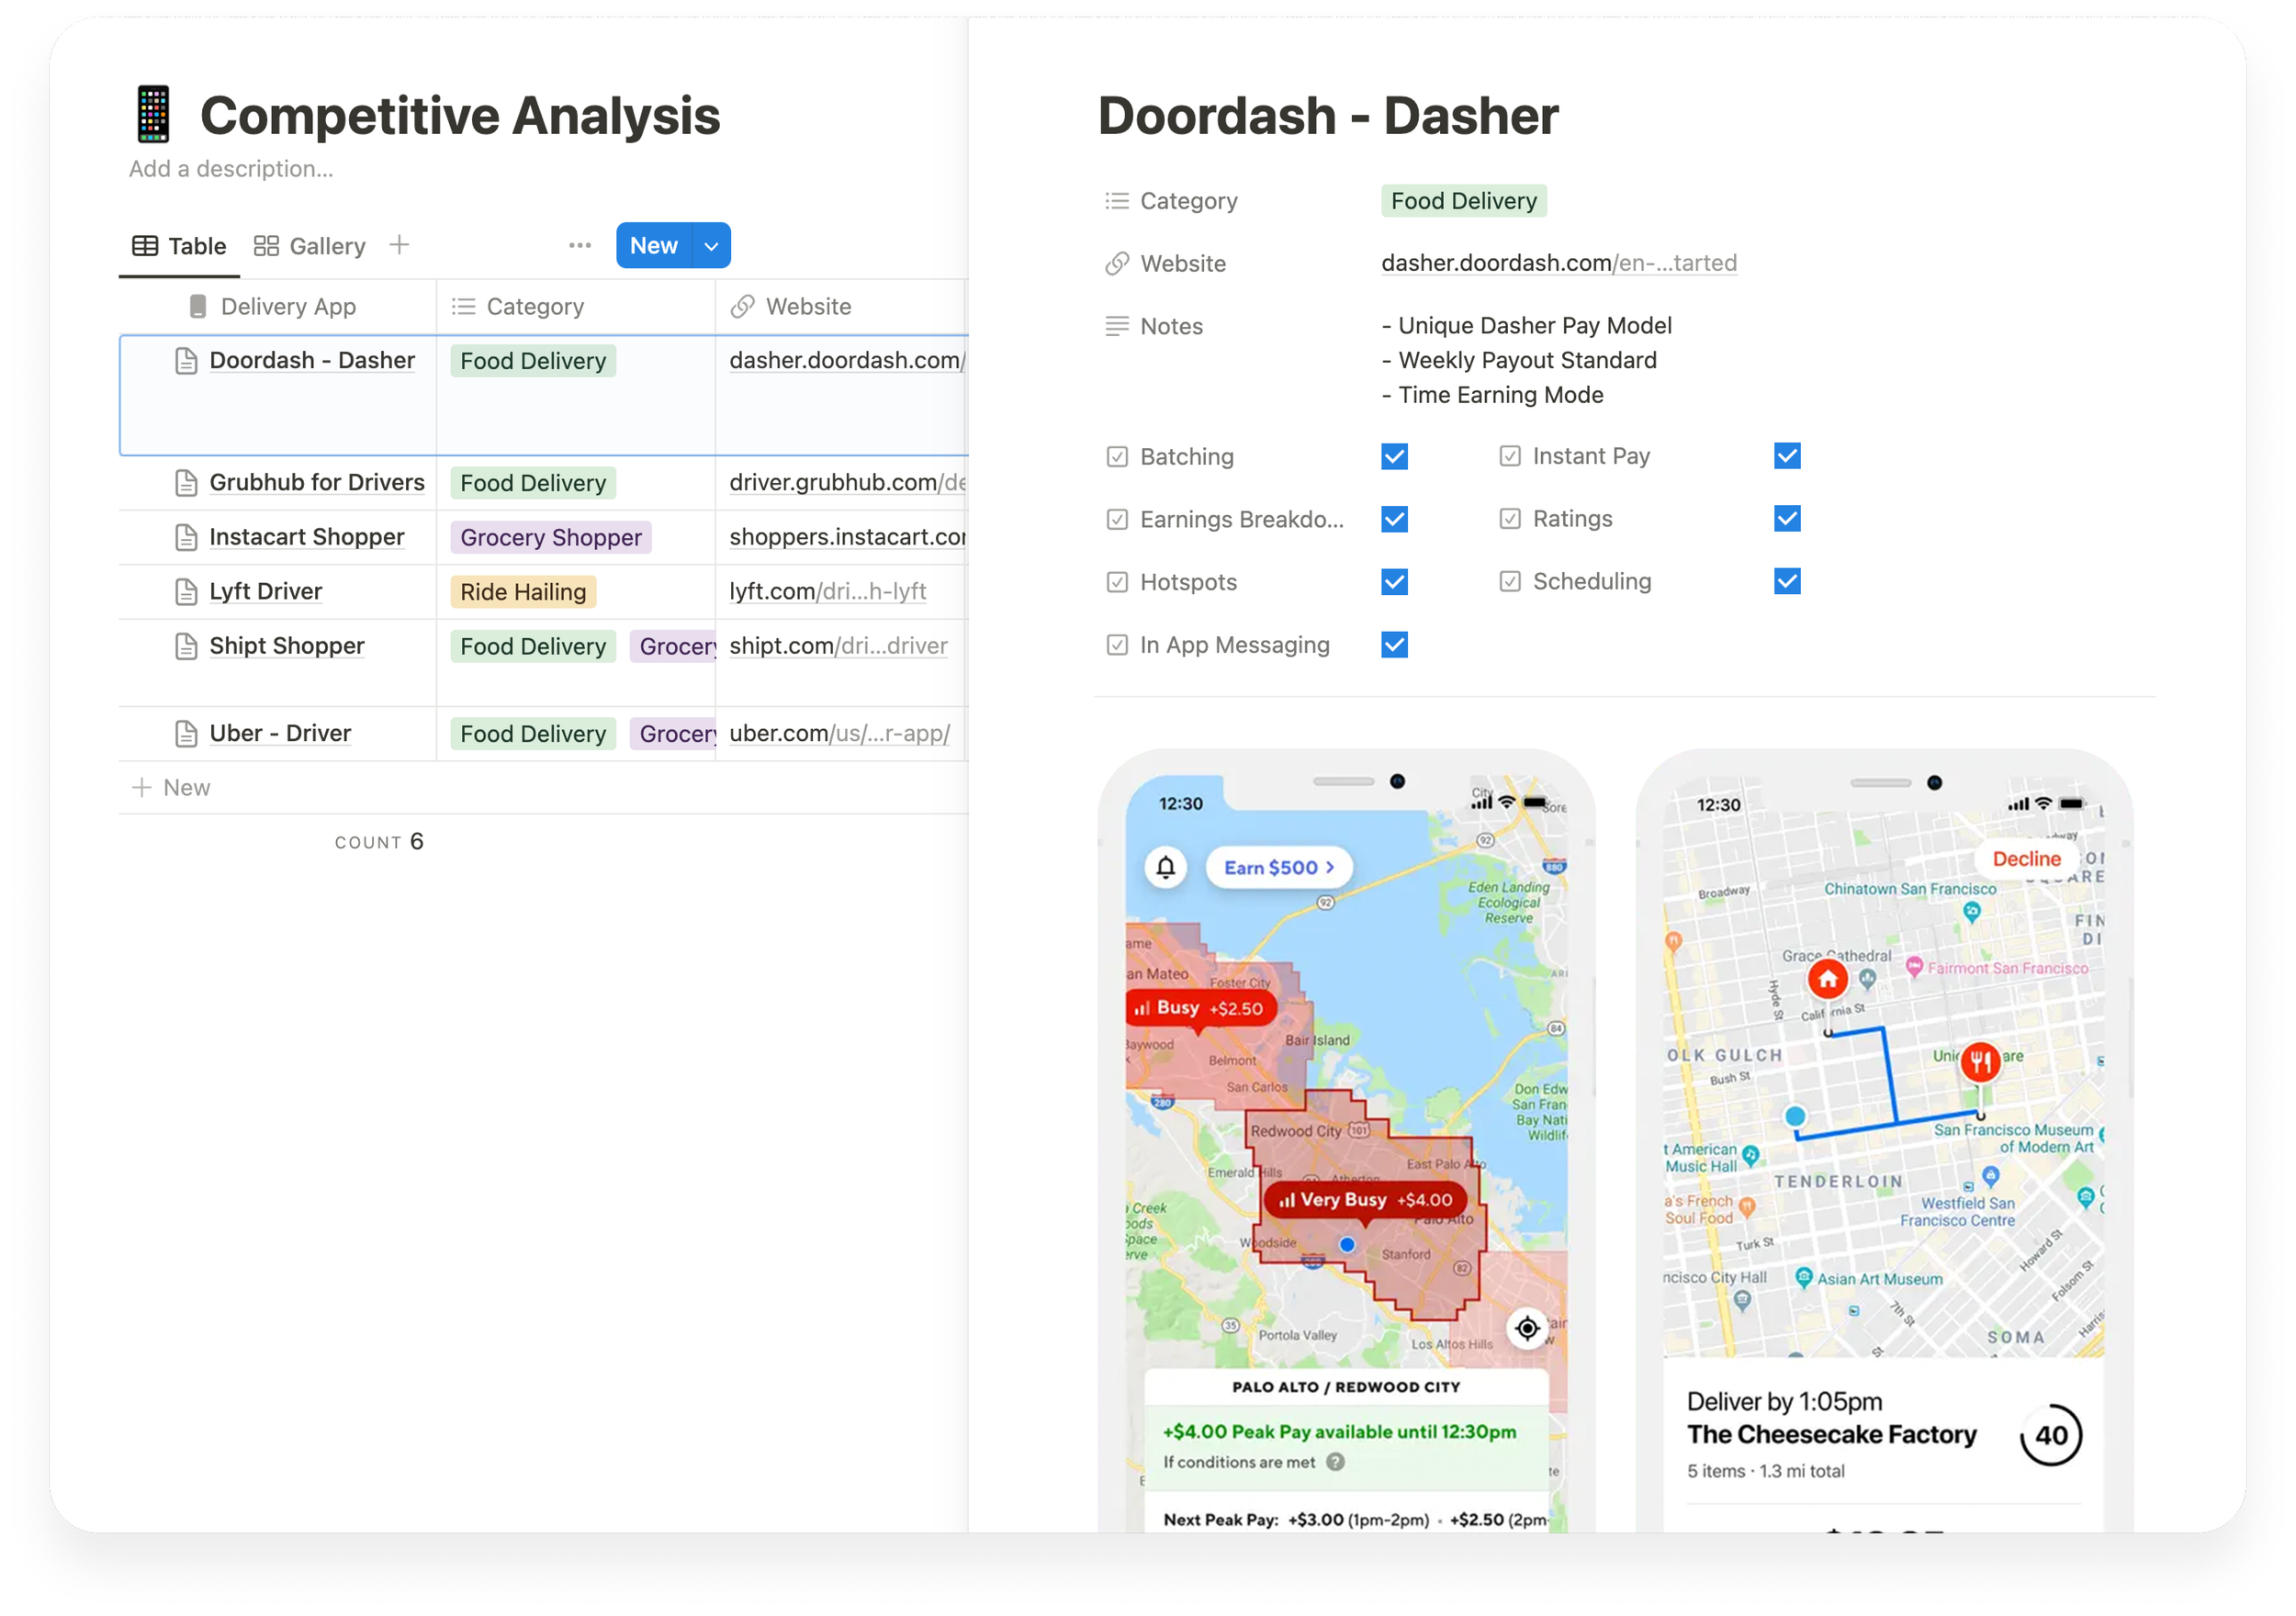Click the blue New button

click(653, 246)
